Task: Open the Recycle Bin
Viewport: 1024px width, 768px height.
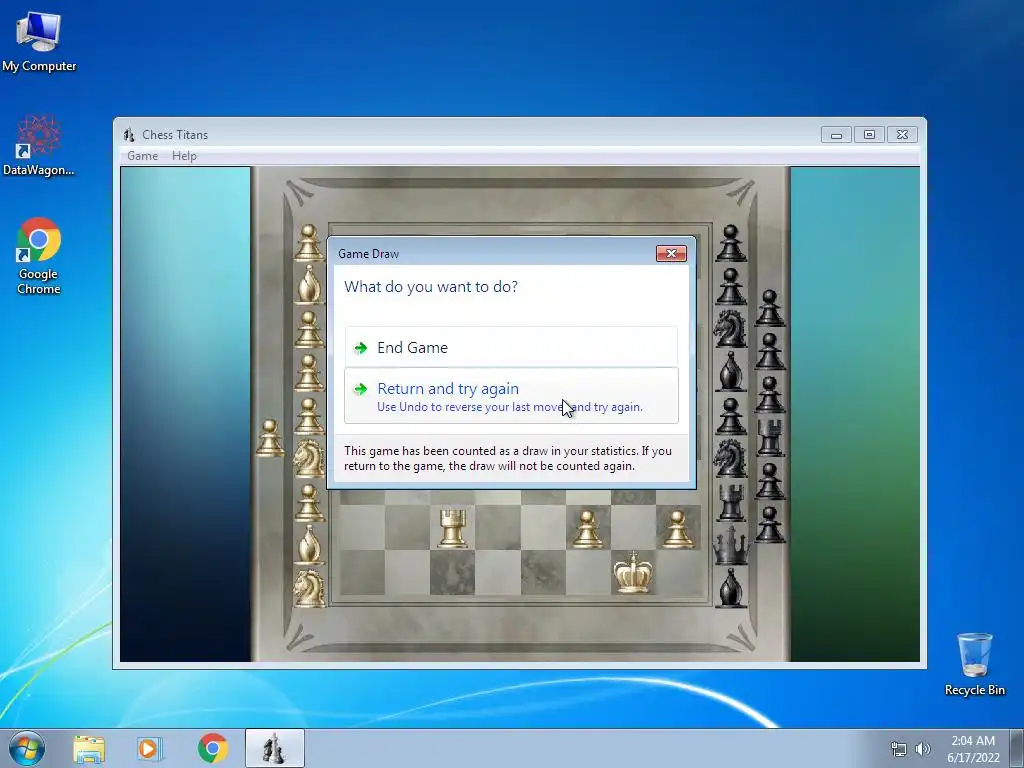Action: (974, 664)
